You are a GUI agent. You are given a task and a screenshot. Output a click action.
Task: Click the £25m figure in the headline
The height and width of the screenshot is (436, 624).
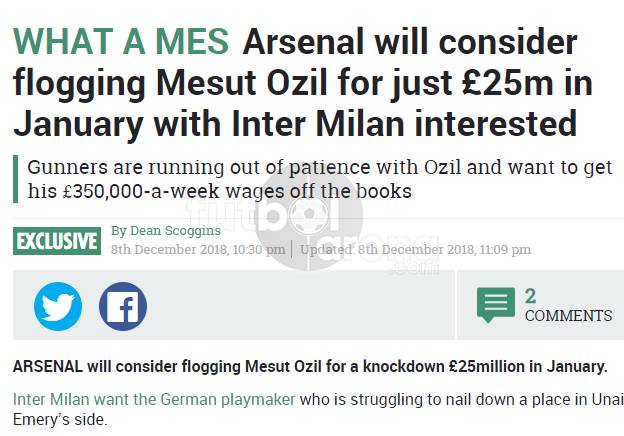click(507, 83)
